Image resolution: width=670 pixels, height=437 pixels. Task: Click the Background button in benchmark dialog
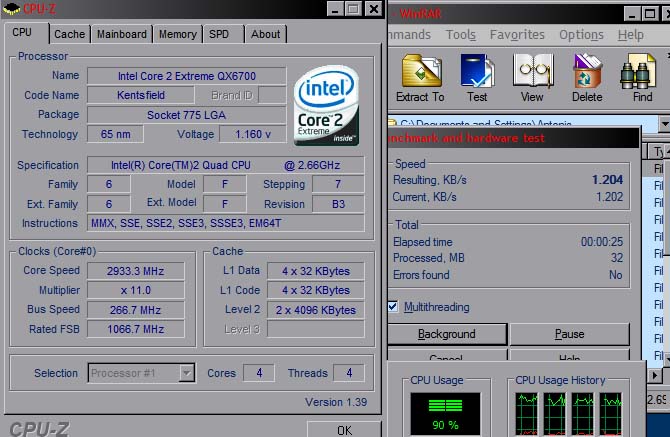point(447,334)
